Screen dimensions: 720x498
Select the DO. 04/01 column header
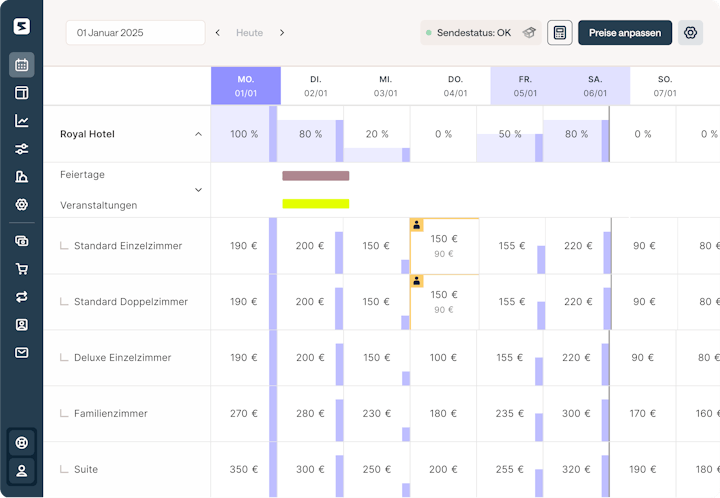pyautogui.click(x=456, y=86)
